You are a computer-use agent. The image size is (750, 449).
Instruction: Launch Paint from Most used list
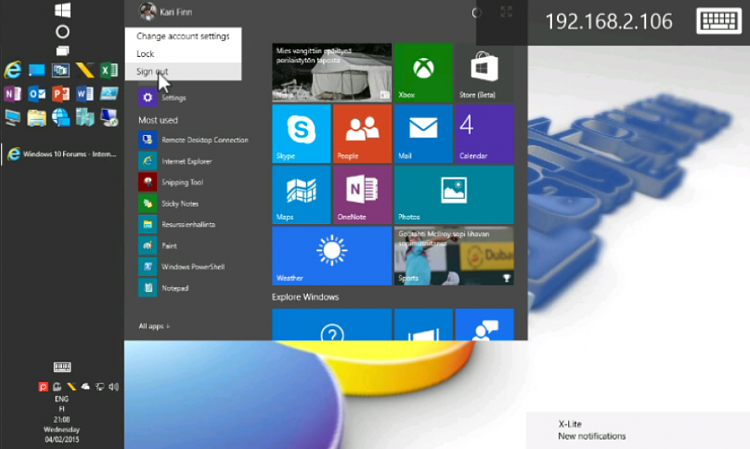158,245
